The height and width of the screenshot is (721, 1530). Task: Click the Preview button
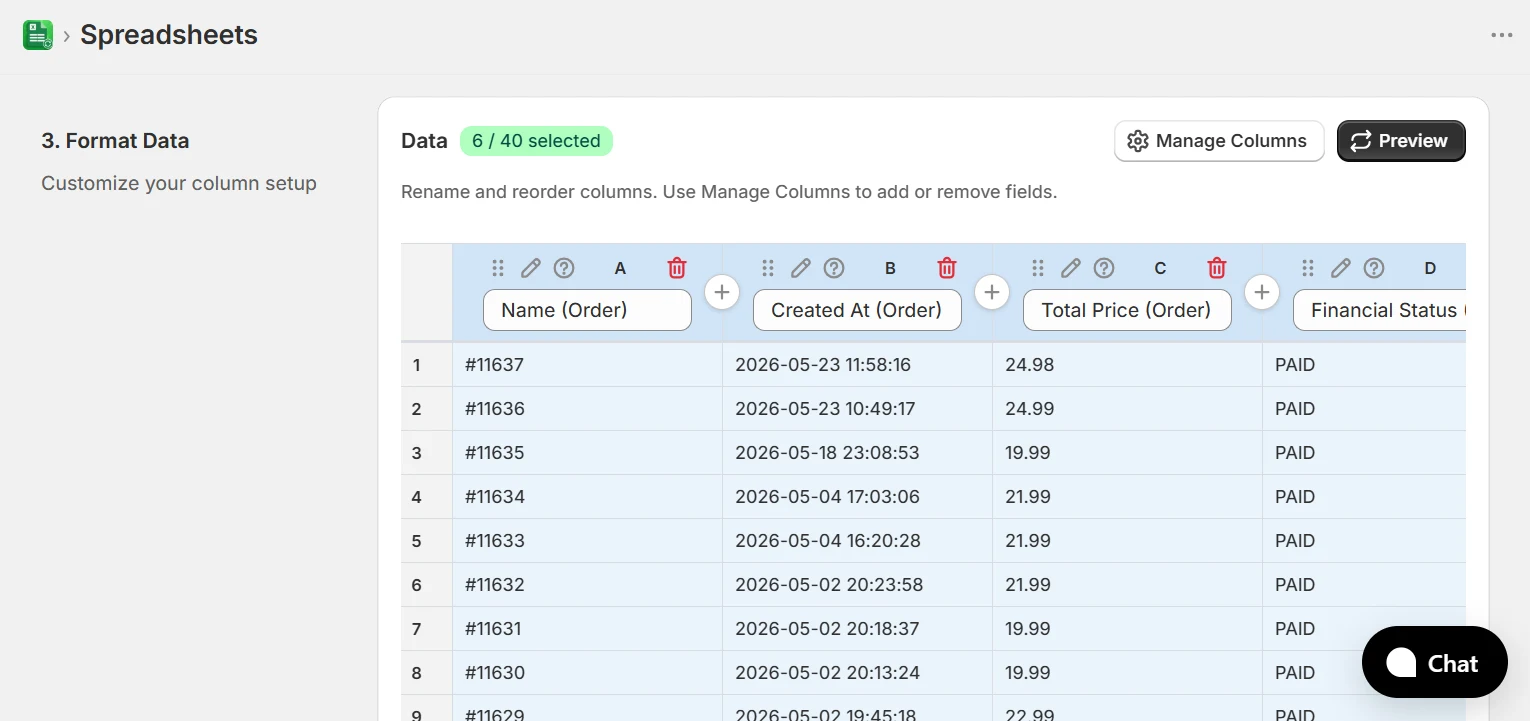click(x=1401, y=141)
